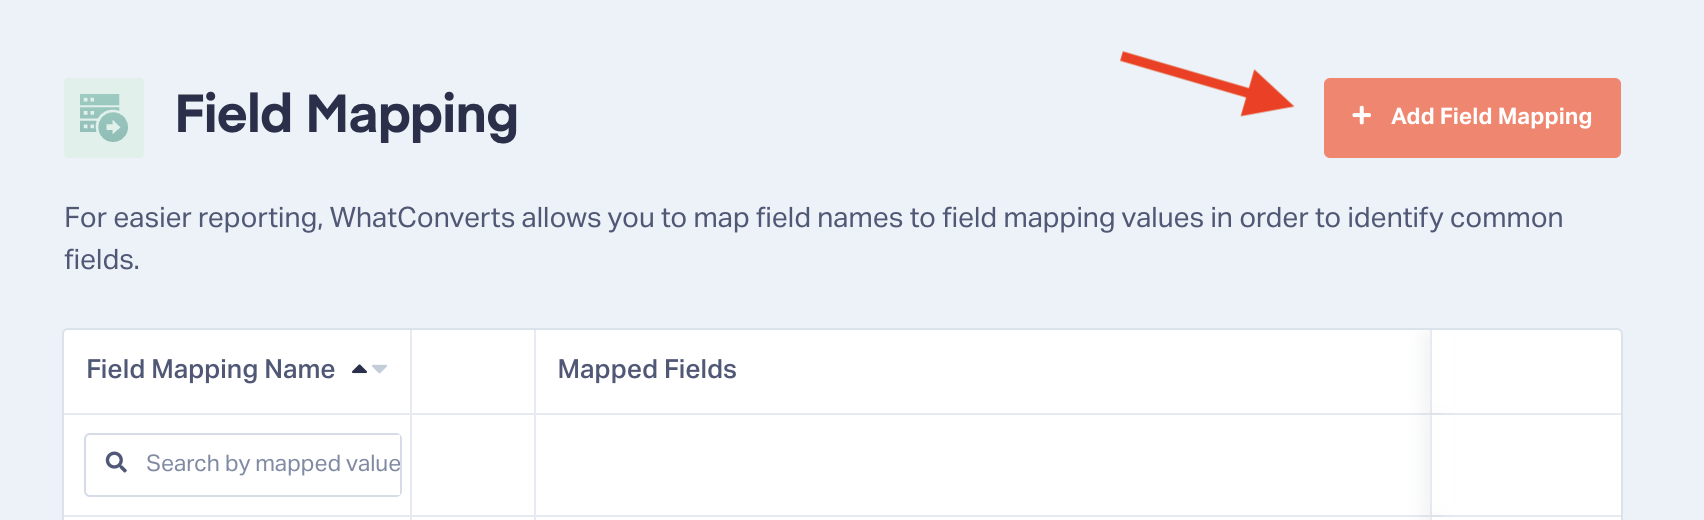The width and height of the screenshot is (1704, 520).
Task: Sort descending using the gray down triangle
Action: pyautogui.click(x=379, y=370)
